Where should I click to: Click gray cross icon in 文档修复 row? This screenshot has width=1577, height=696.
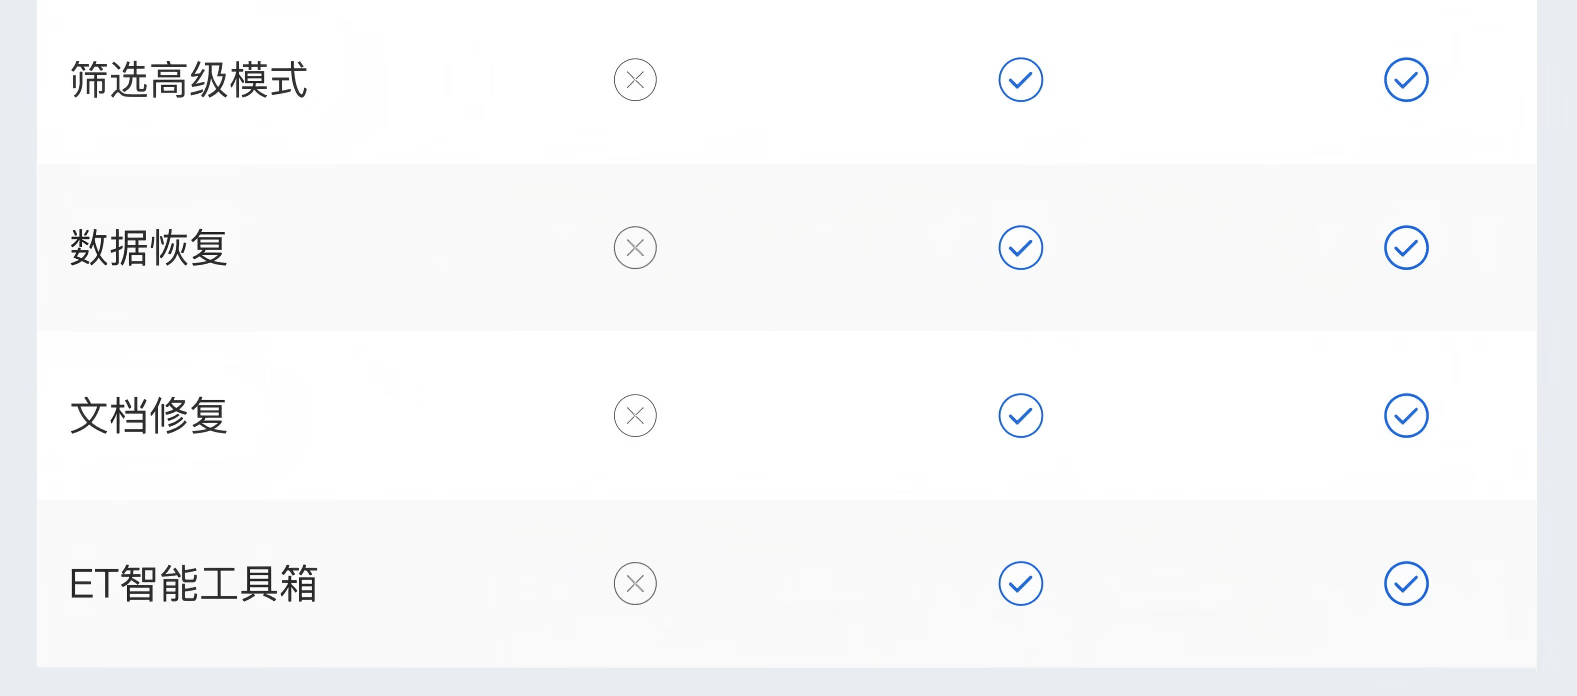[635, 416]
